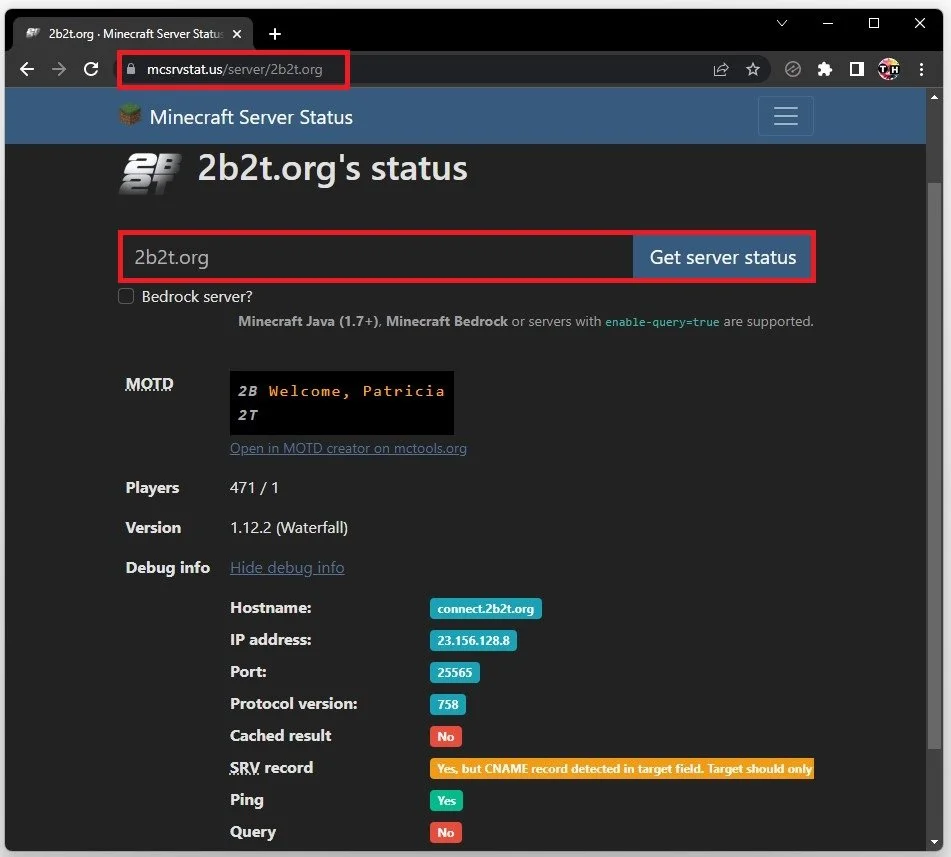Screen dimensions: 951x857
Task: Bookmark this page with the star icon
Action: point(753,70)
